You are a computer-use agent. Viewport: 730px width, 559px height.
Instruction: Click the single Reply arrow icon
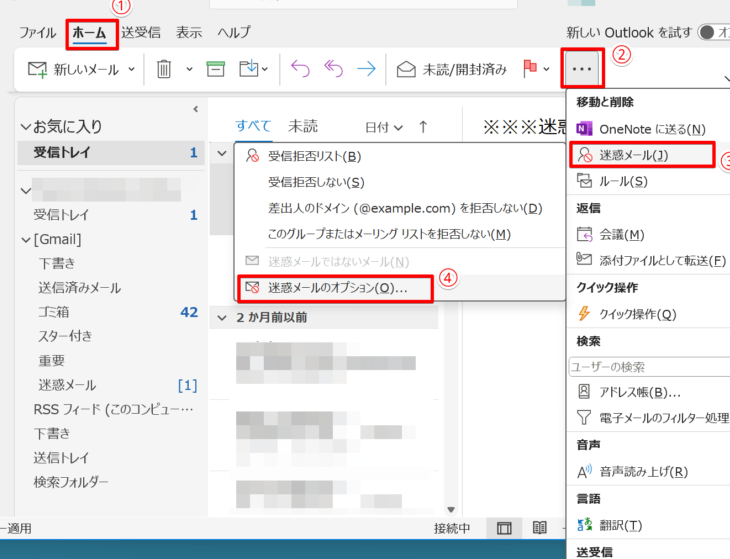point(300,69)
